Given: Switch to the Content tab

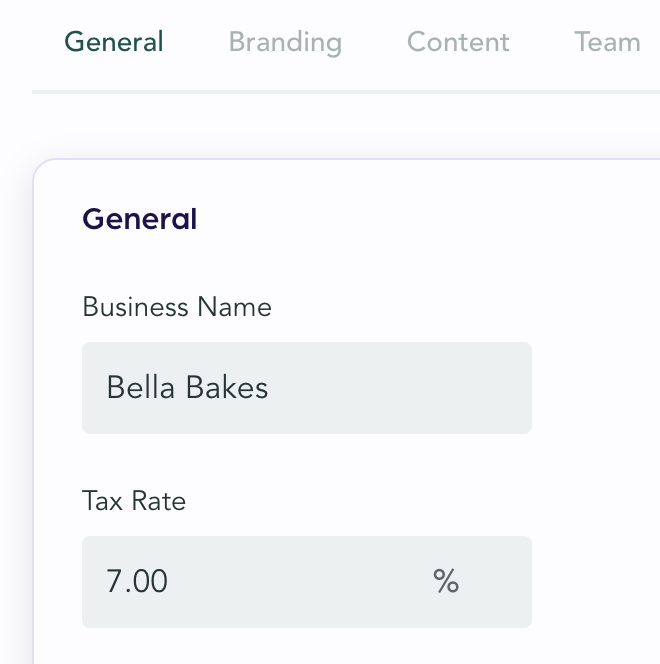Looking at the screenshot, I should (458, 42).
